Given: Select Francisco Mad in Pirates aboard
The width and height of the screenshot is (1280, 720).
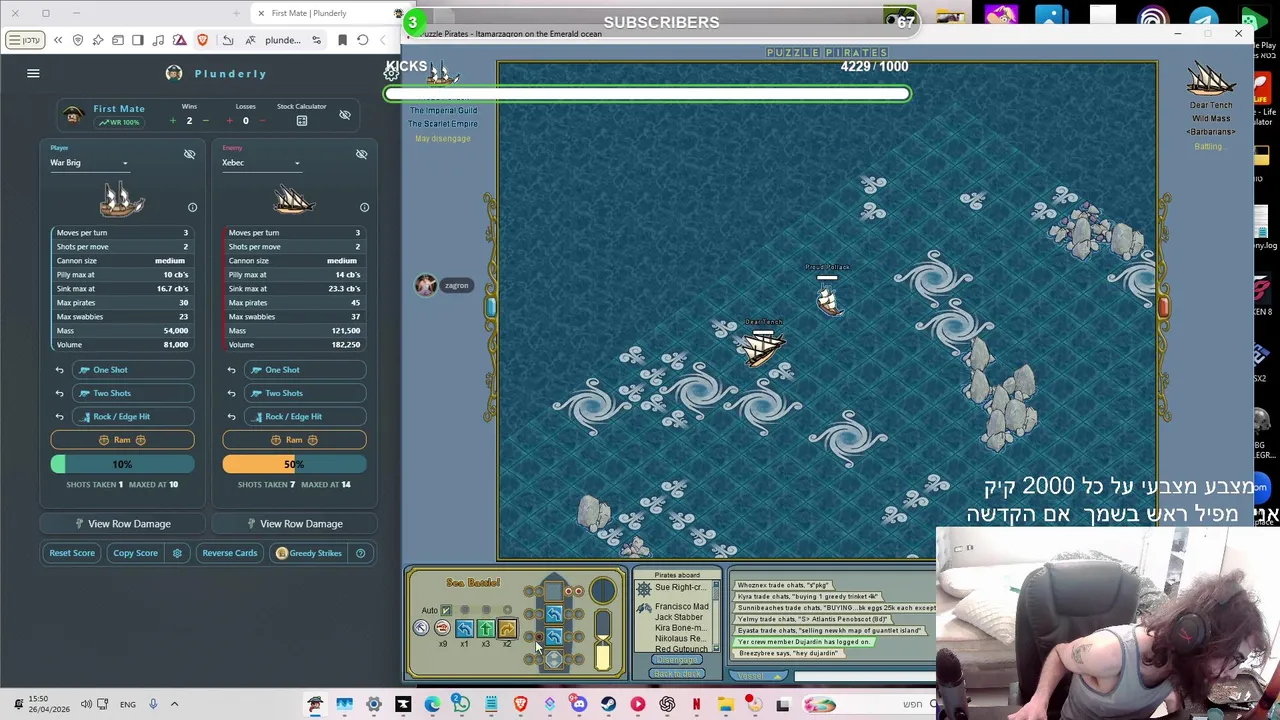Looking at the screenshot, I should (681, 607).
